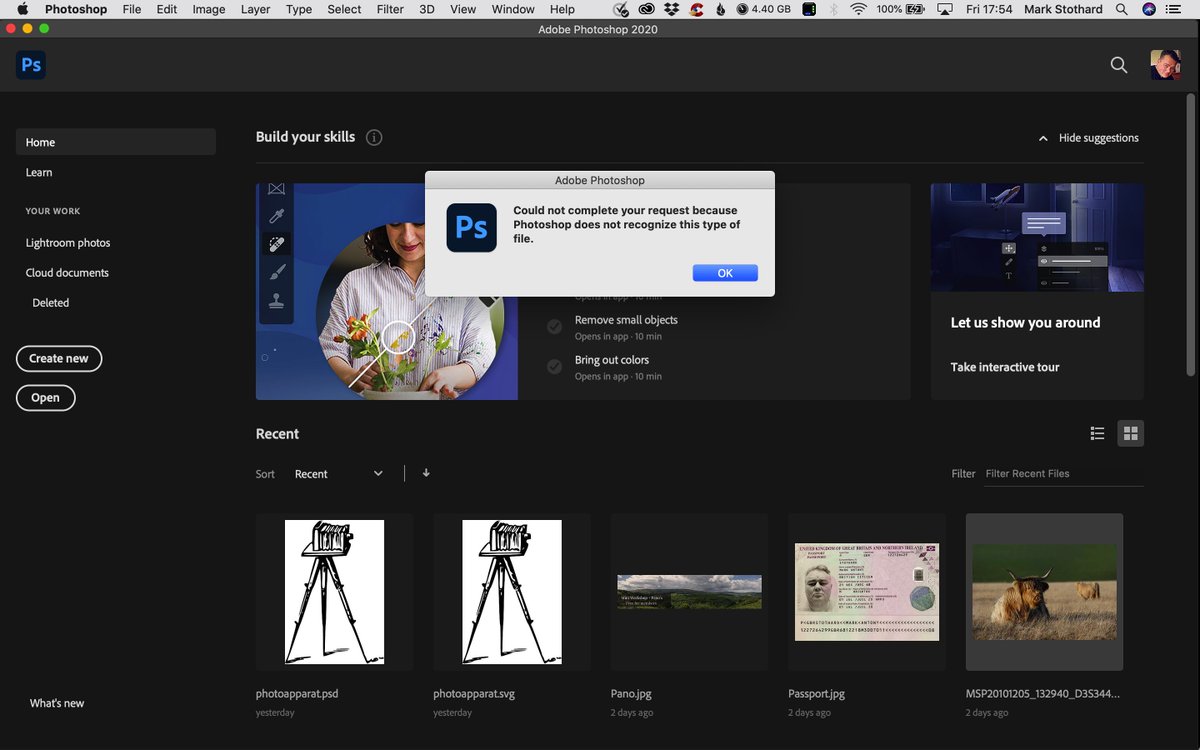This screenshot has height=750, width=1200.
Task: Switch recent files to list view
Action: coord(1097,433)
